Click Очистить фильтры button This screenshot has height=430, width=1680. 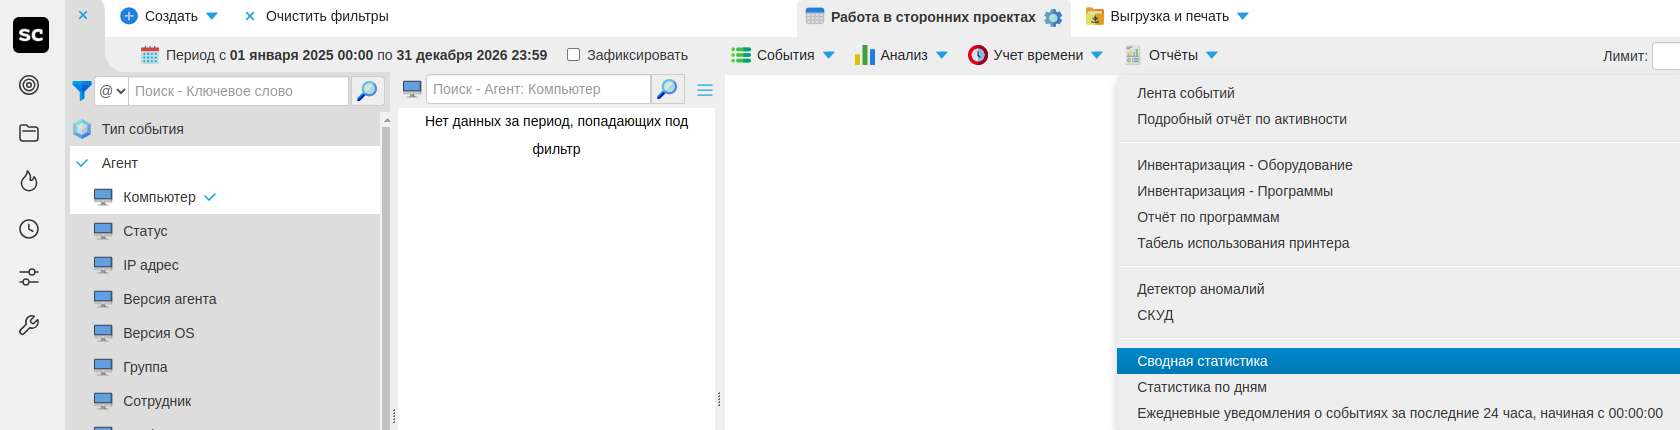(316, 16)
